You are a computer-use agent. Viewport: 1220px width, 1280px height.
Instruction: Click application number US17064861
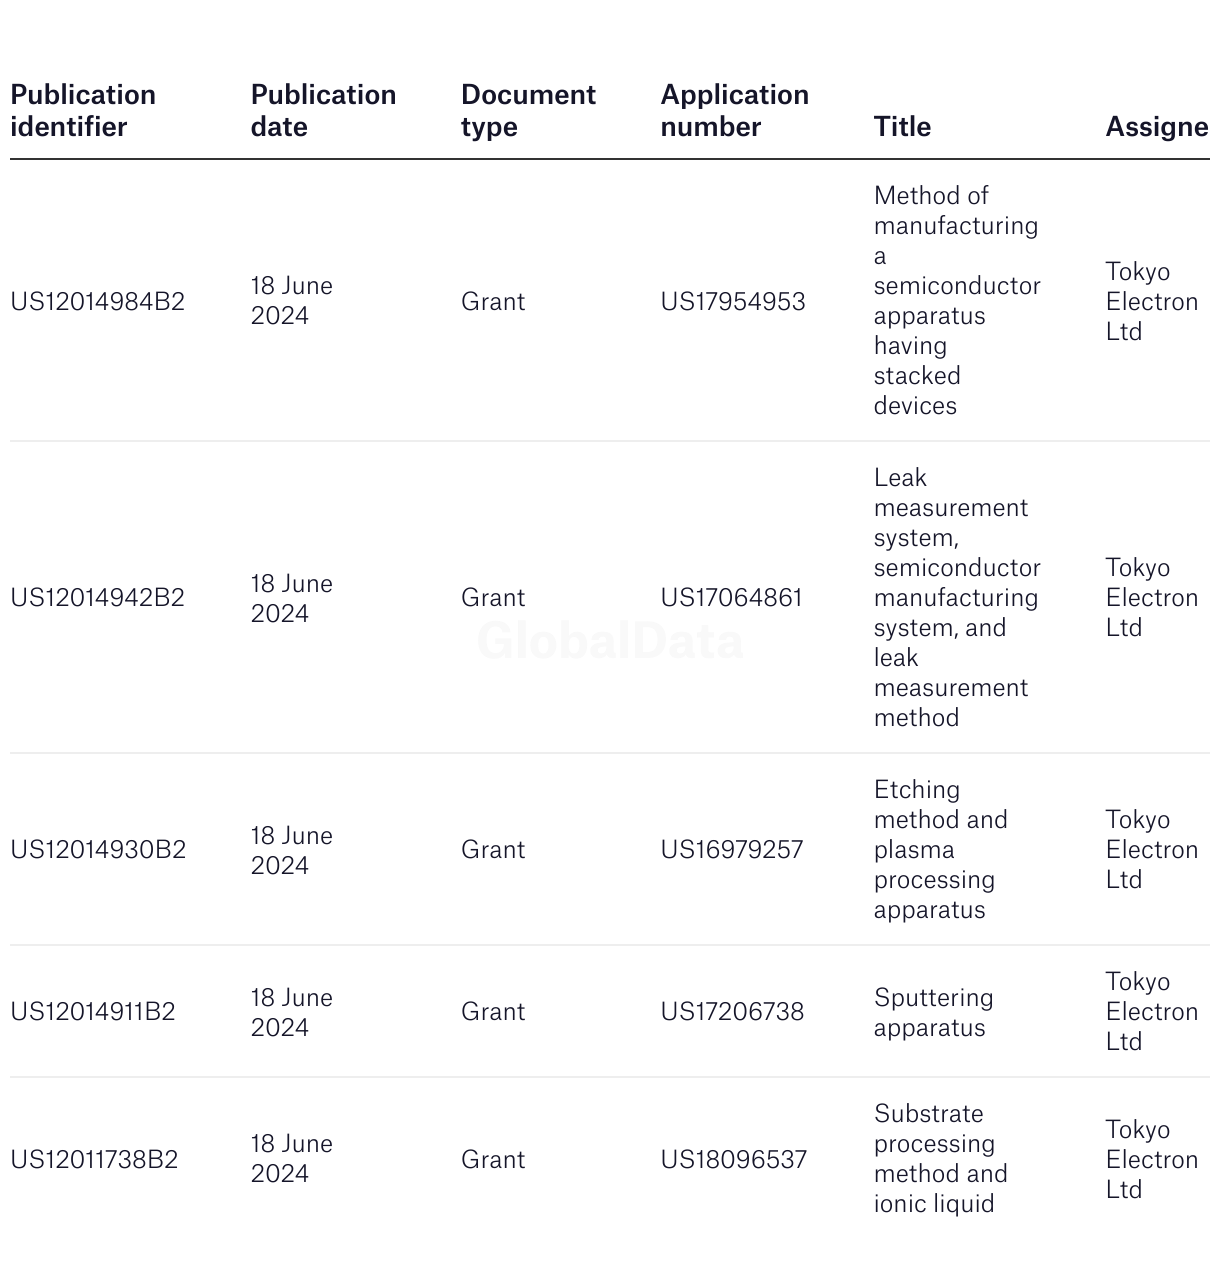click(731, 597)
